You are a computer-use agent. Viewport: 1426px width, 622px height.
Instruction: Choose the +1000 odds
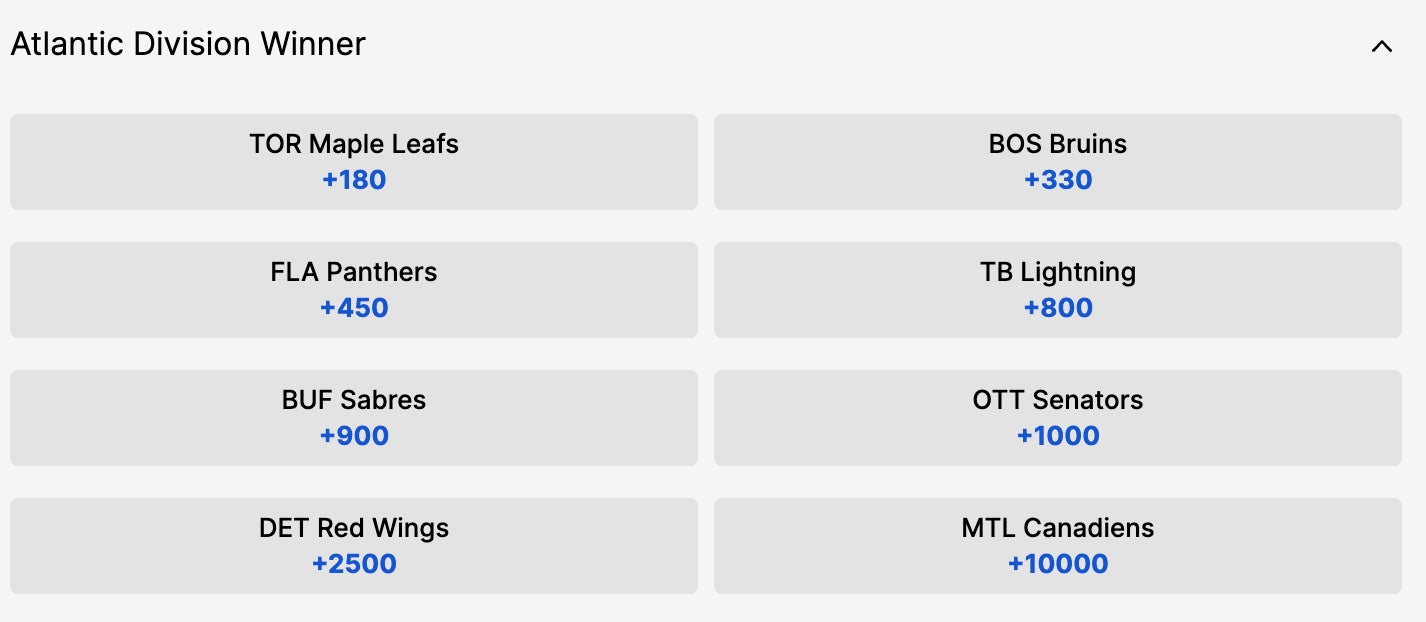(x=1058, y=436)
